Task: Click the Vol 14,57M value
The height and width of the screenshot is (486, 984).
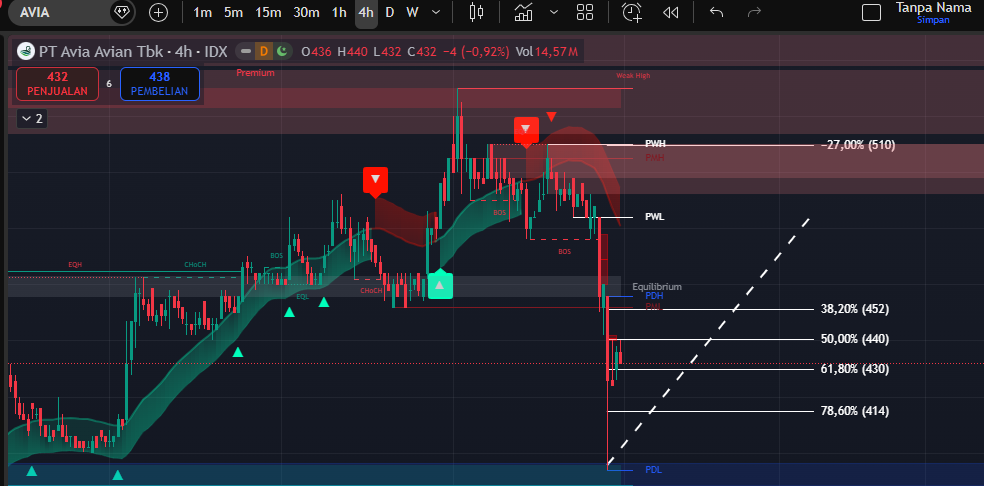Action: click(x=547, y=51)
